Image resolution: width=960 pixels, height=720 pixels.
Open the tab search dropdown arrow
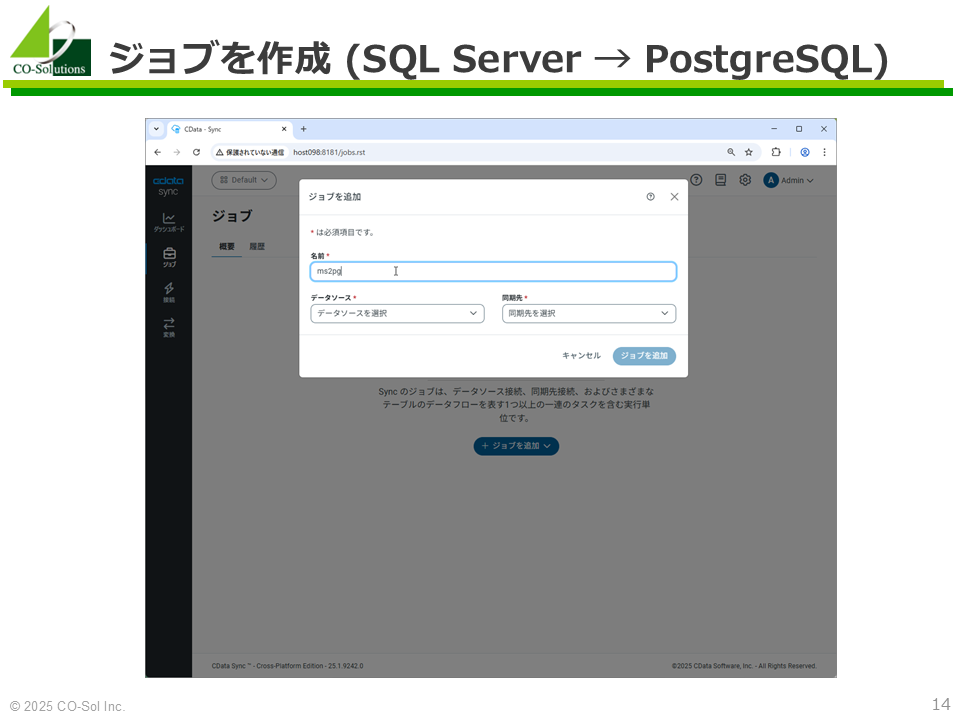pos(156,129)
